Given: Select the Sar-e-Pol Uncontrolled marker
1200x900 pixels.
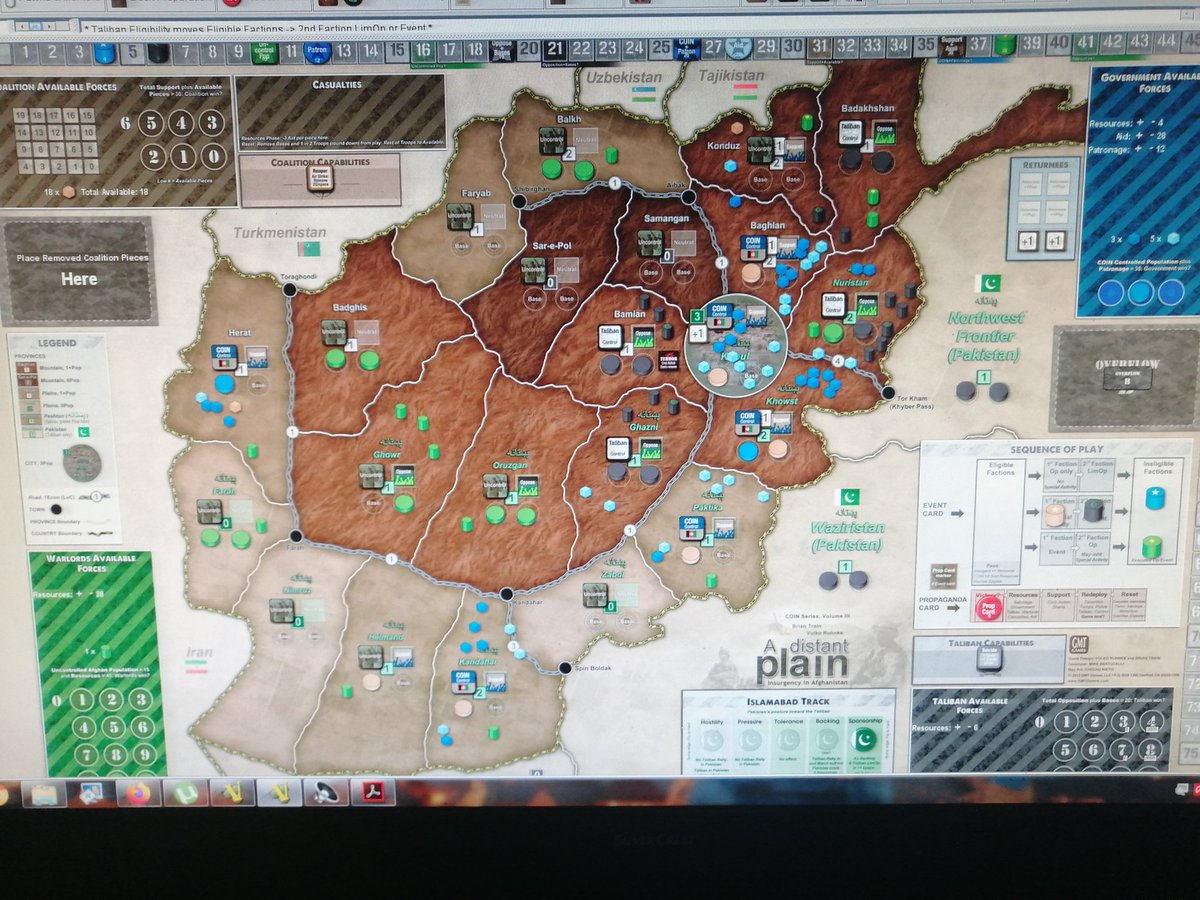Looking at the screenshot, I should (534, 271).
